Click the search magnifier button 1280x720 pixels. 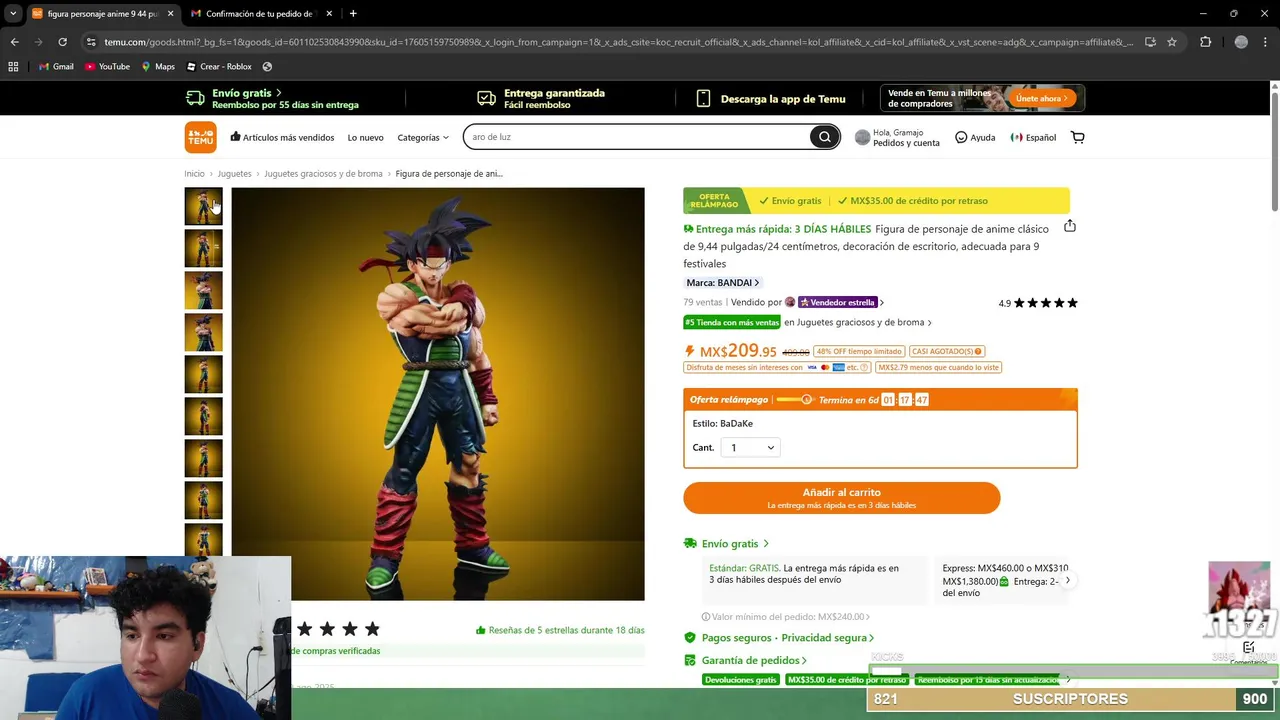824,137
